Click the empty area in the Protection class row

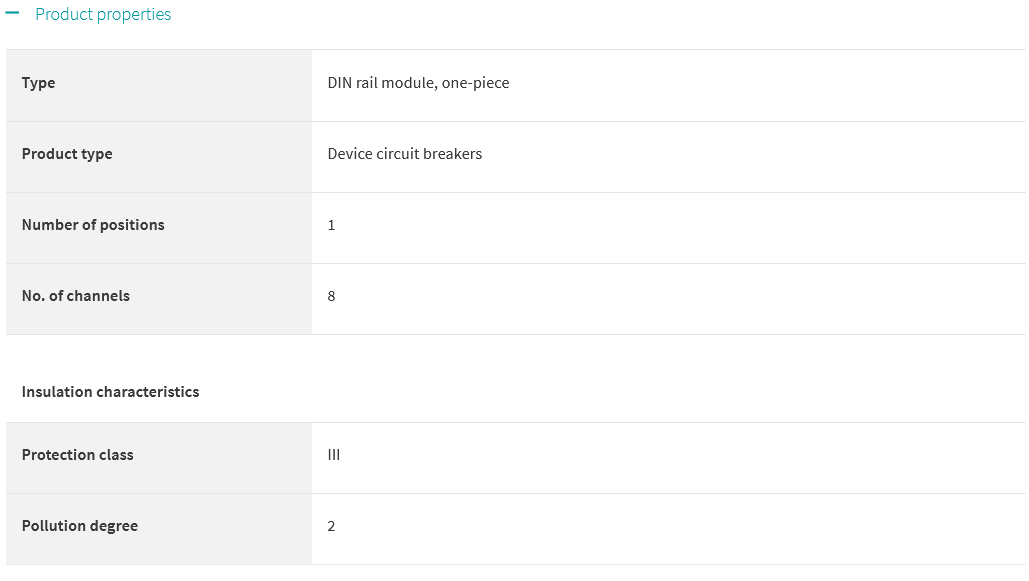click(682, 458)
